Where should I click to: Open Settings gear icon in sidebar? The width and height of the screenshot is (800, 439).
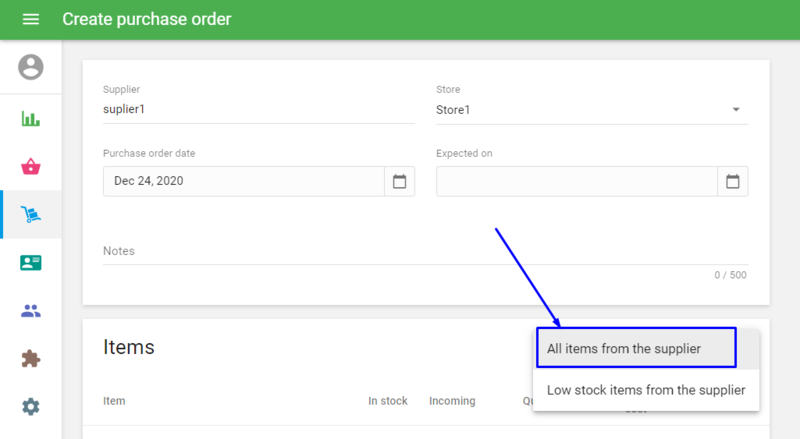click(31, 406)
